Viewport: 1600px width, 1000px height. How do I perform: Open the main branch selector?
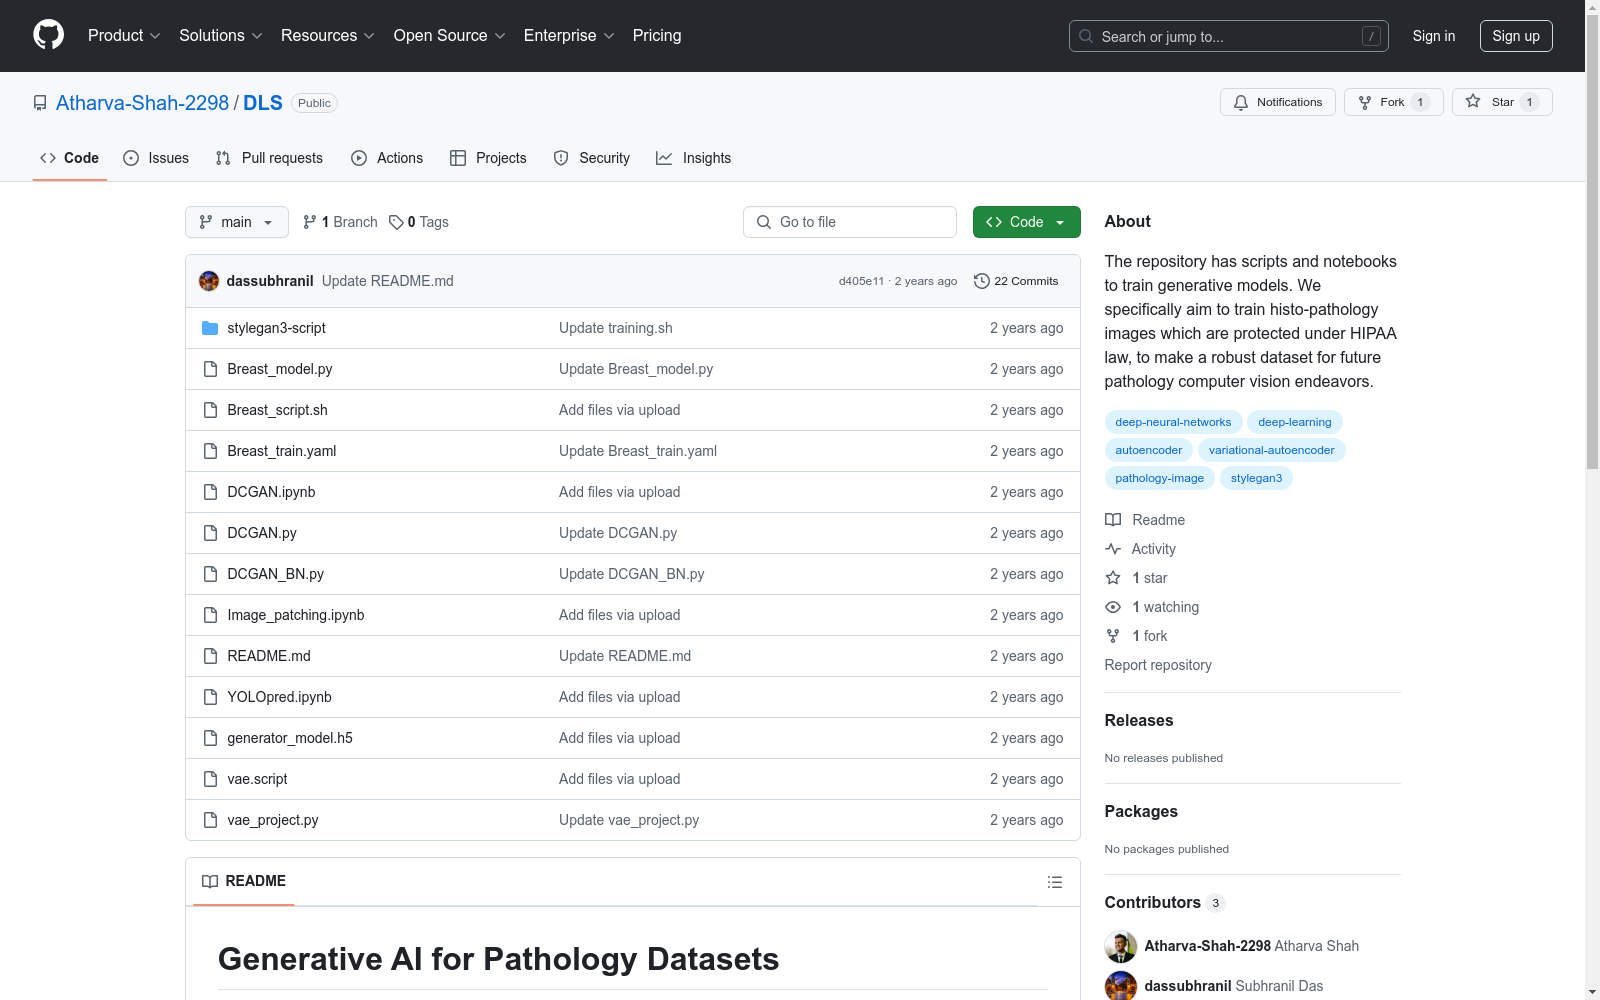(x=237, y=222)
